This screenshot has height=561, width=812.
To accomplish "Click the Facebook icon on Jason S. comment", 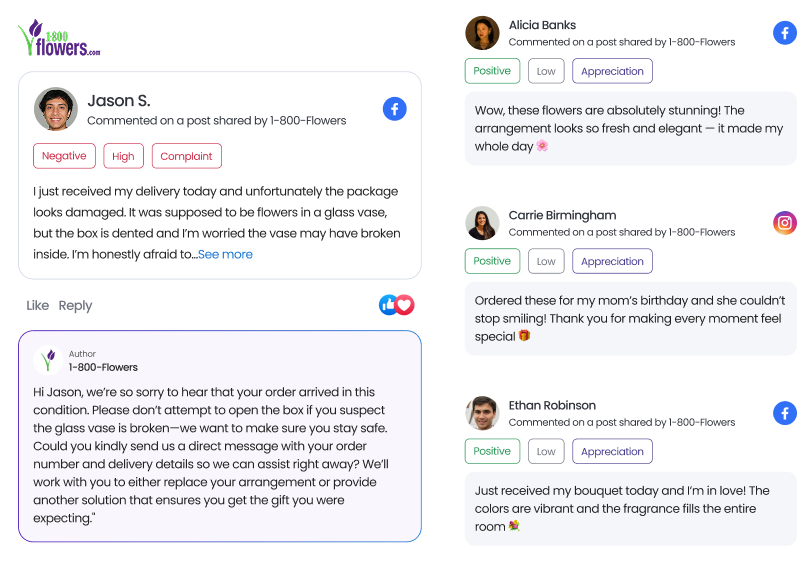I will [x=394, y=109].
